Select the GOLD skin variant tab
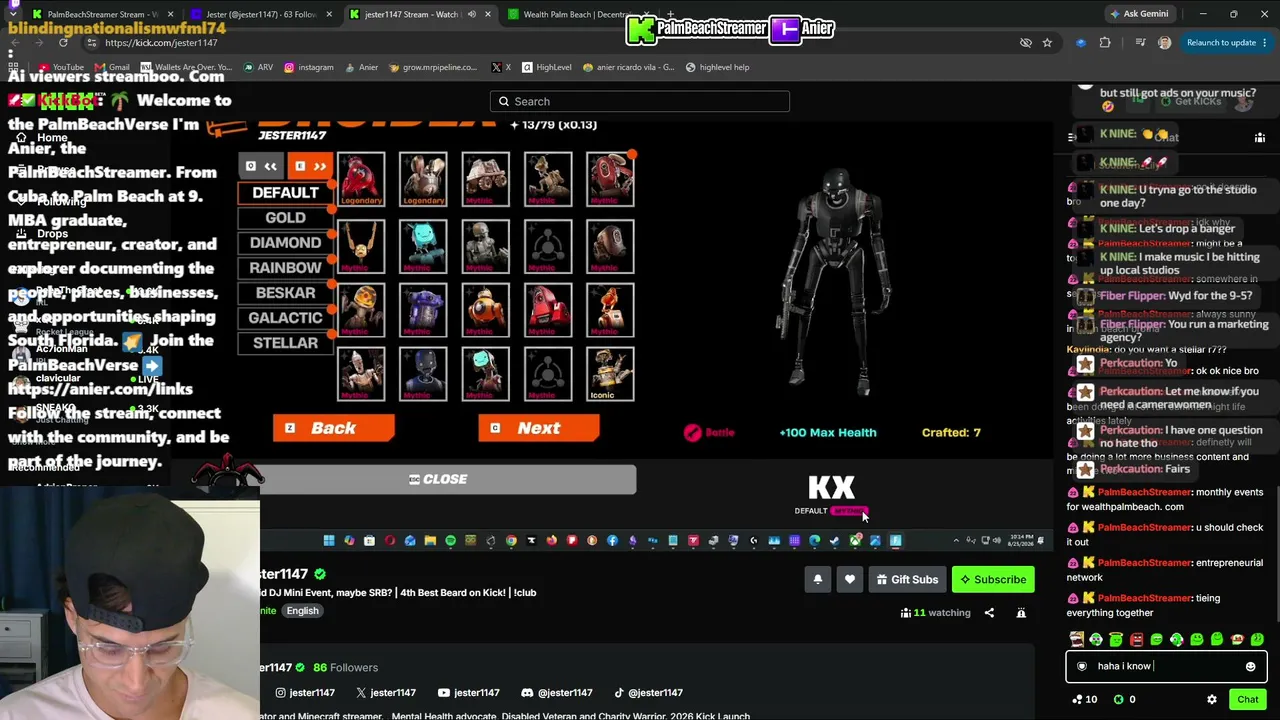The height and width of the screenshot is (720, 1280). [285, 218]
